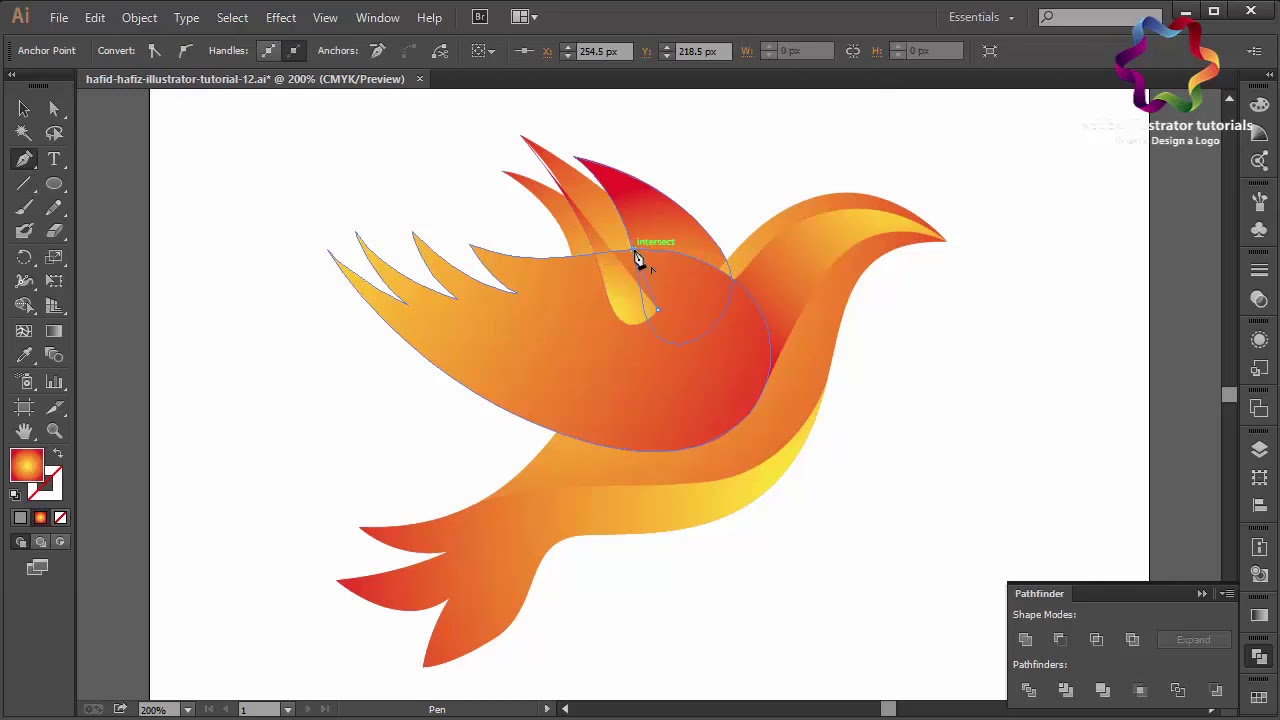
Task: Click Exclude shape mode in Pathfinder
Action: pos(1132,640)
